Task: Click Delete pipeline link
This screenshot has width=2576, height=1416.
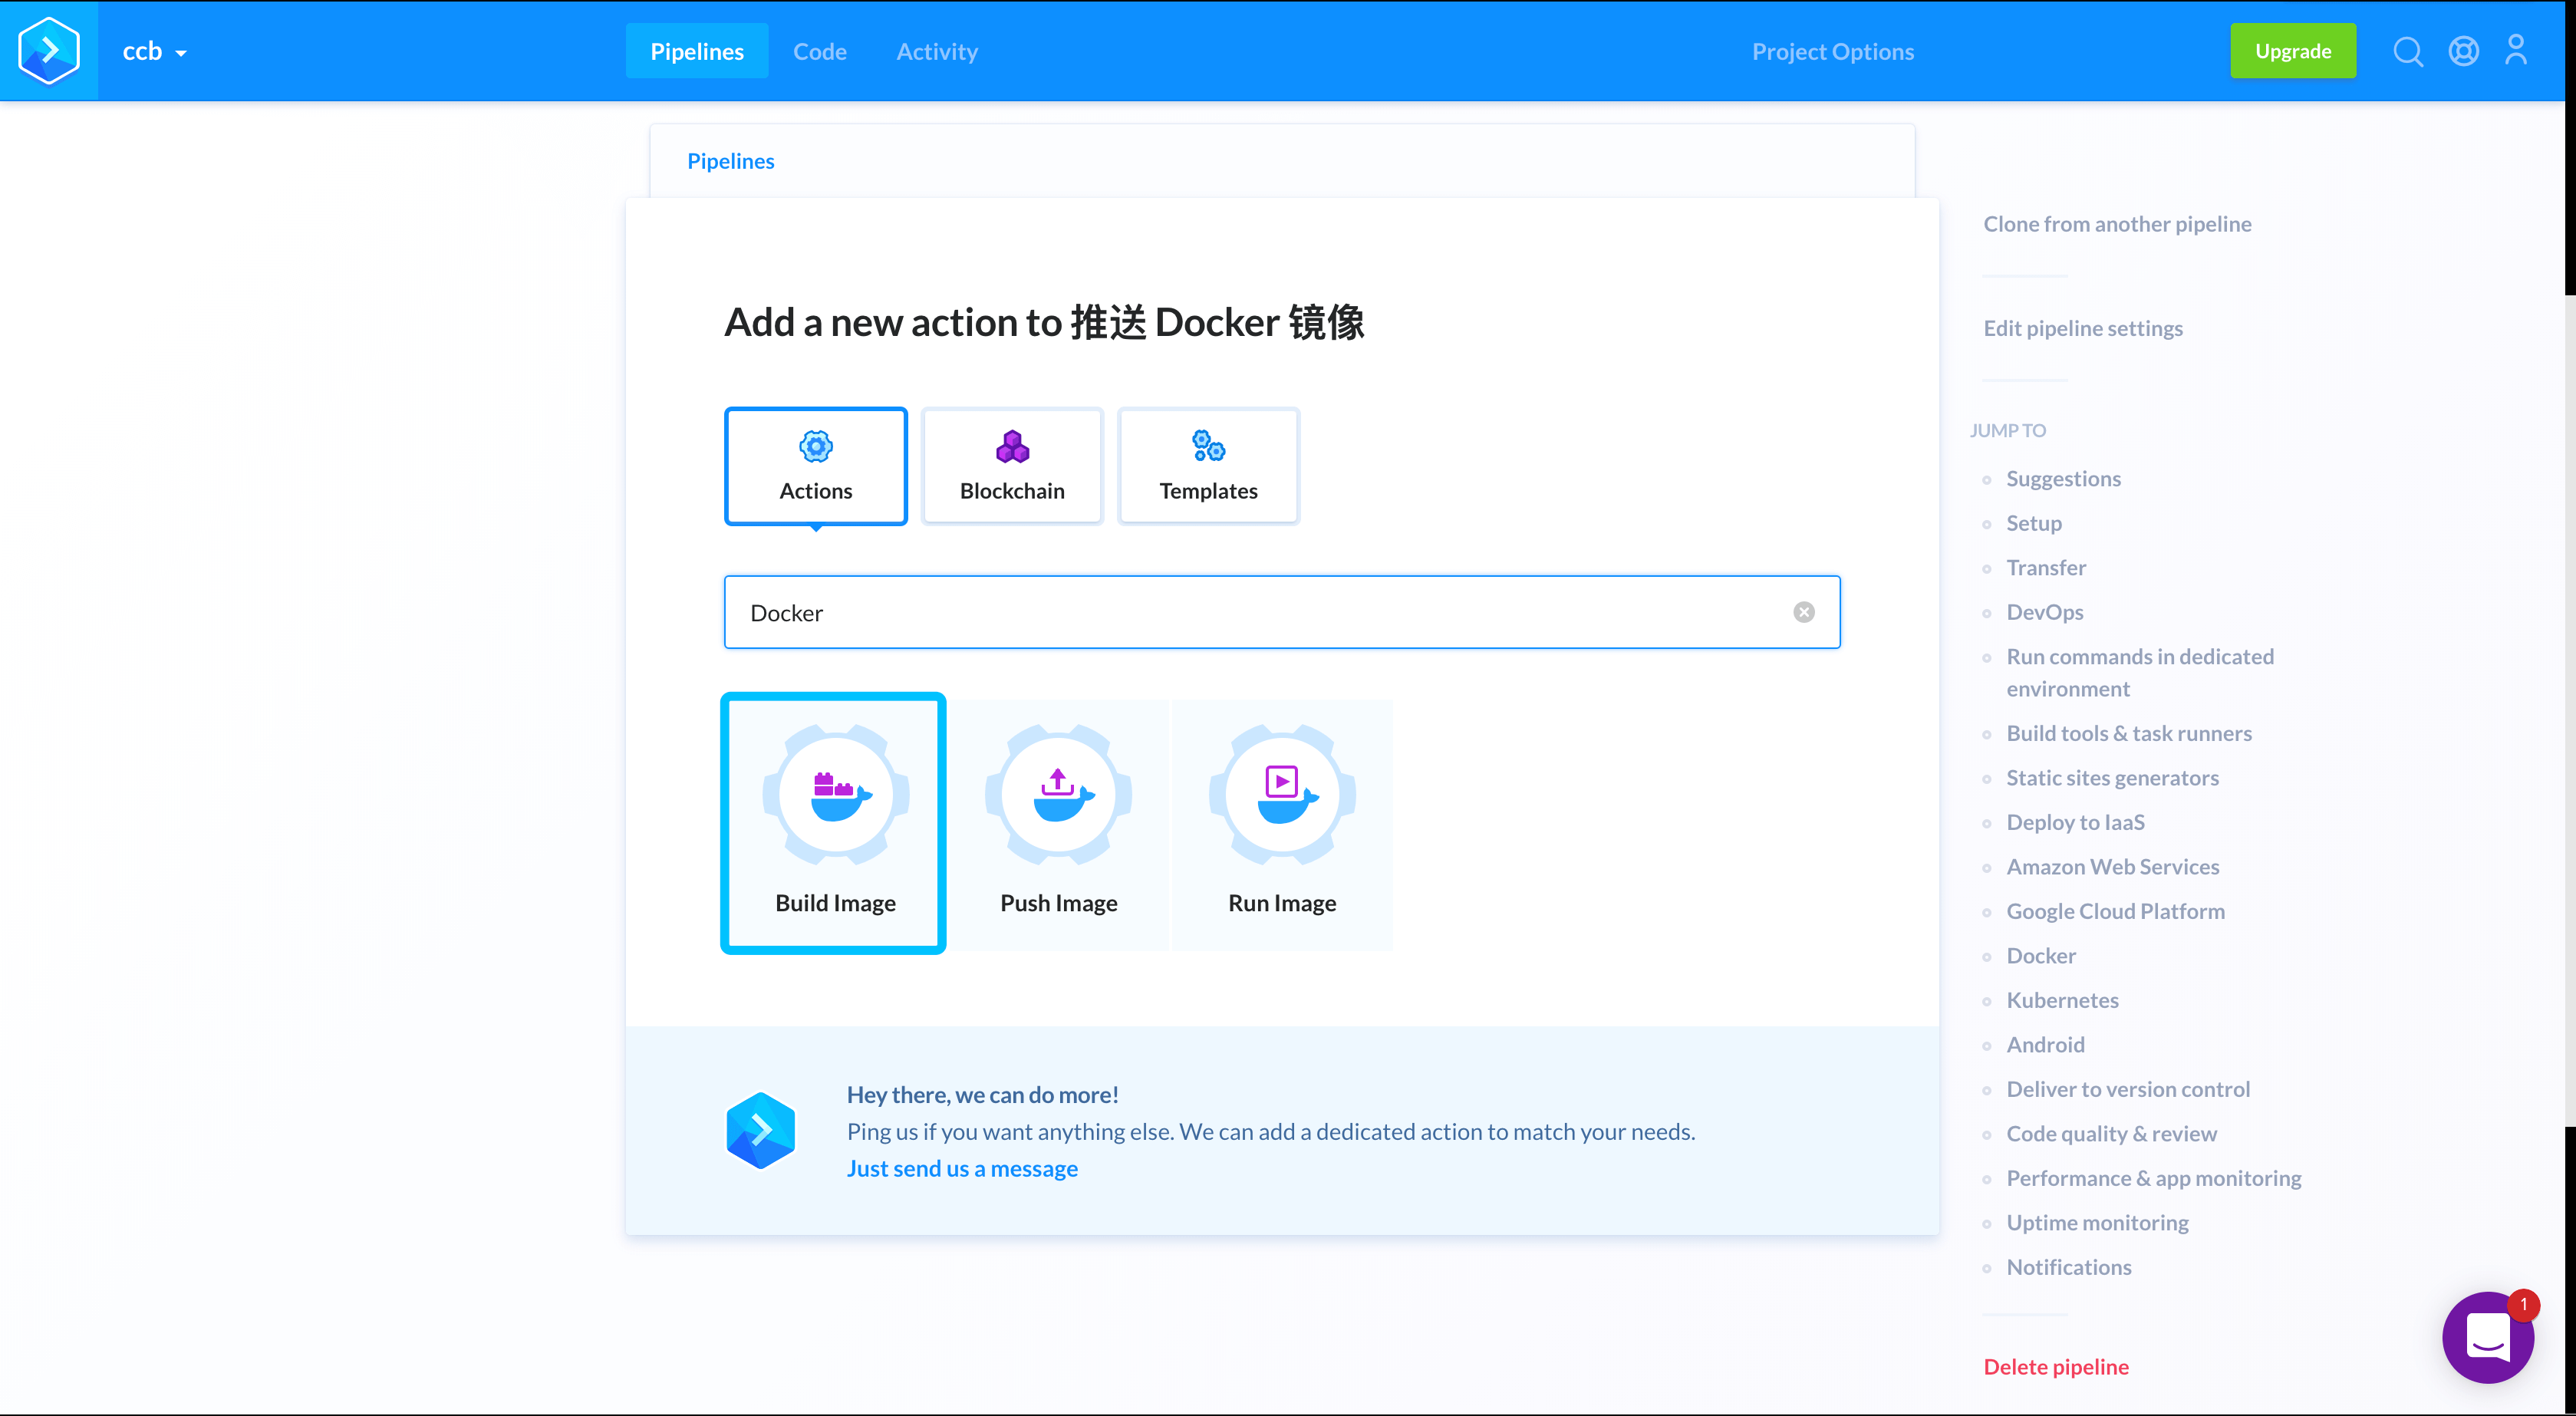Action: click(x=2055, y=1366)
